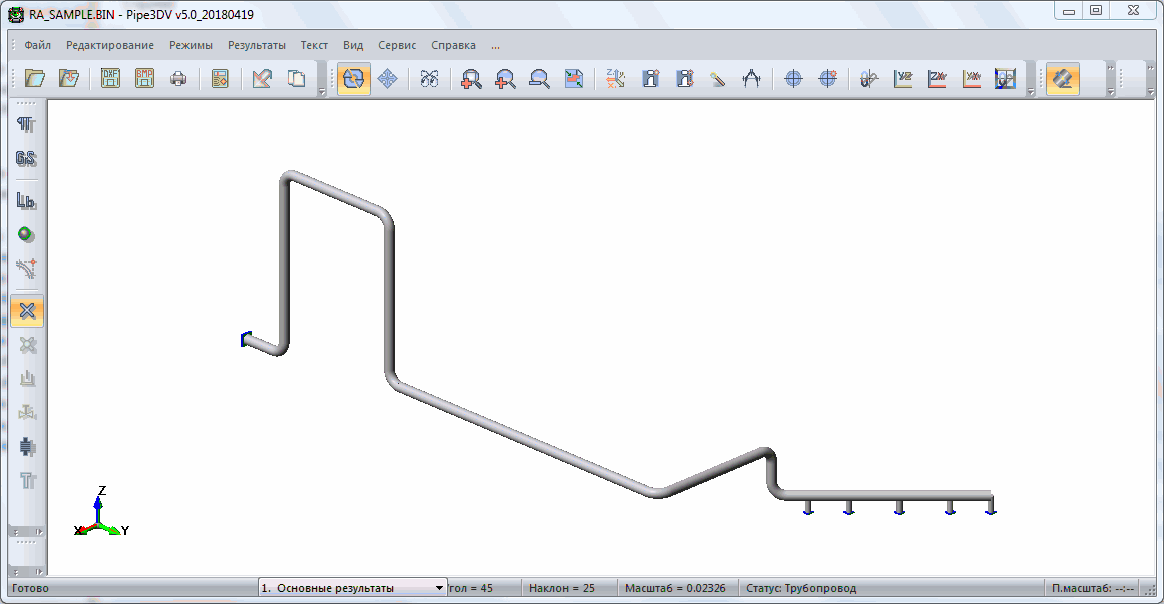Screen dimensions: 1164x604
Task: Click the BMP save icon
Action: click(x=144, y=79)
